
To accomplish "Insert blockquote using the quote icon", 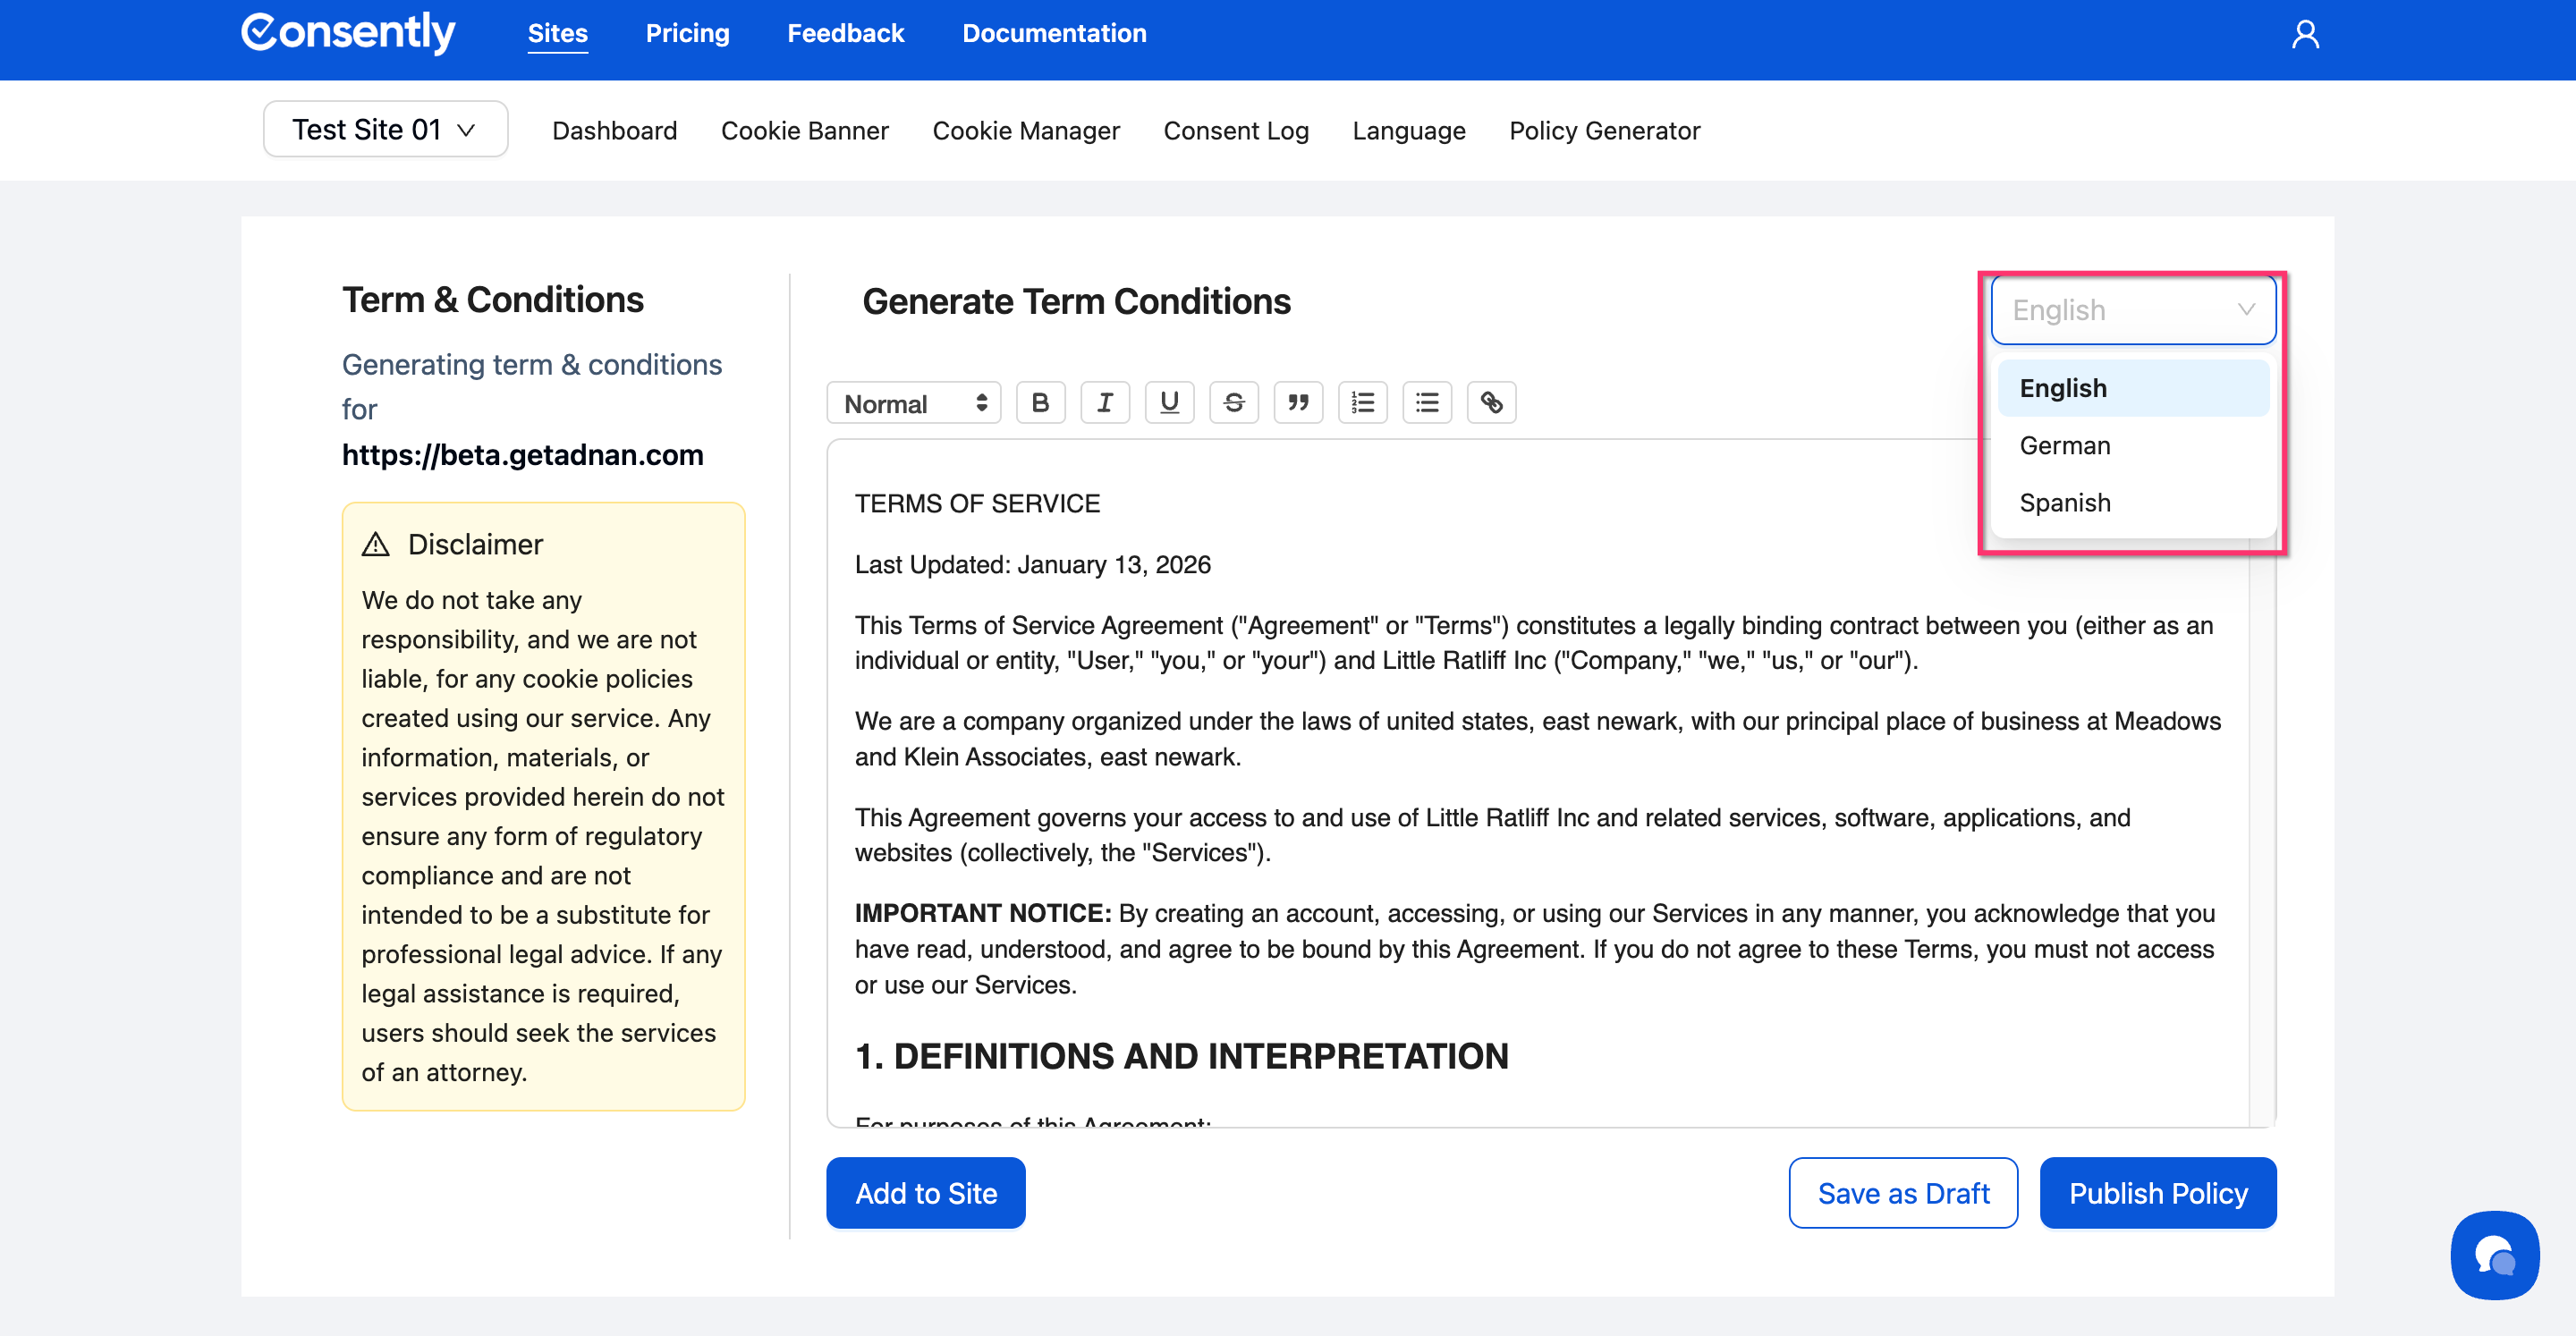I will point(1298,403).
